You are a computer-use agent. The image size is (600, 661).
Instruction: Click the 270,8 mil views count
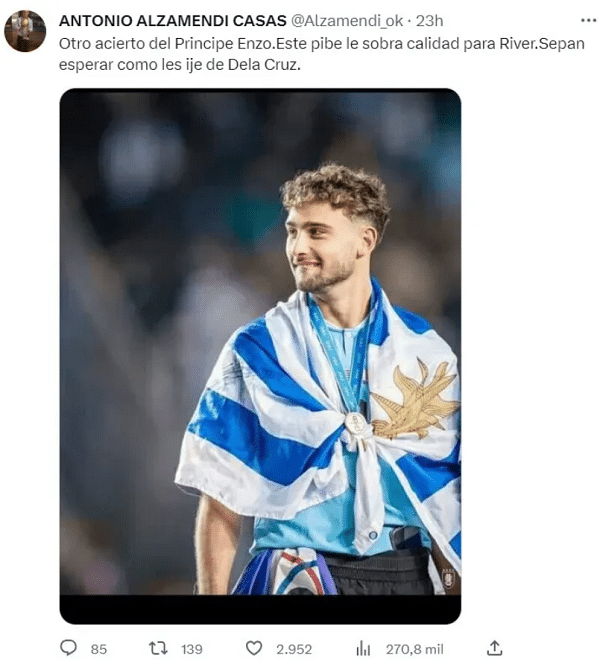tap(414, 649)
